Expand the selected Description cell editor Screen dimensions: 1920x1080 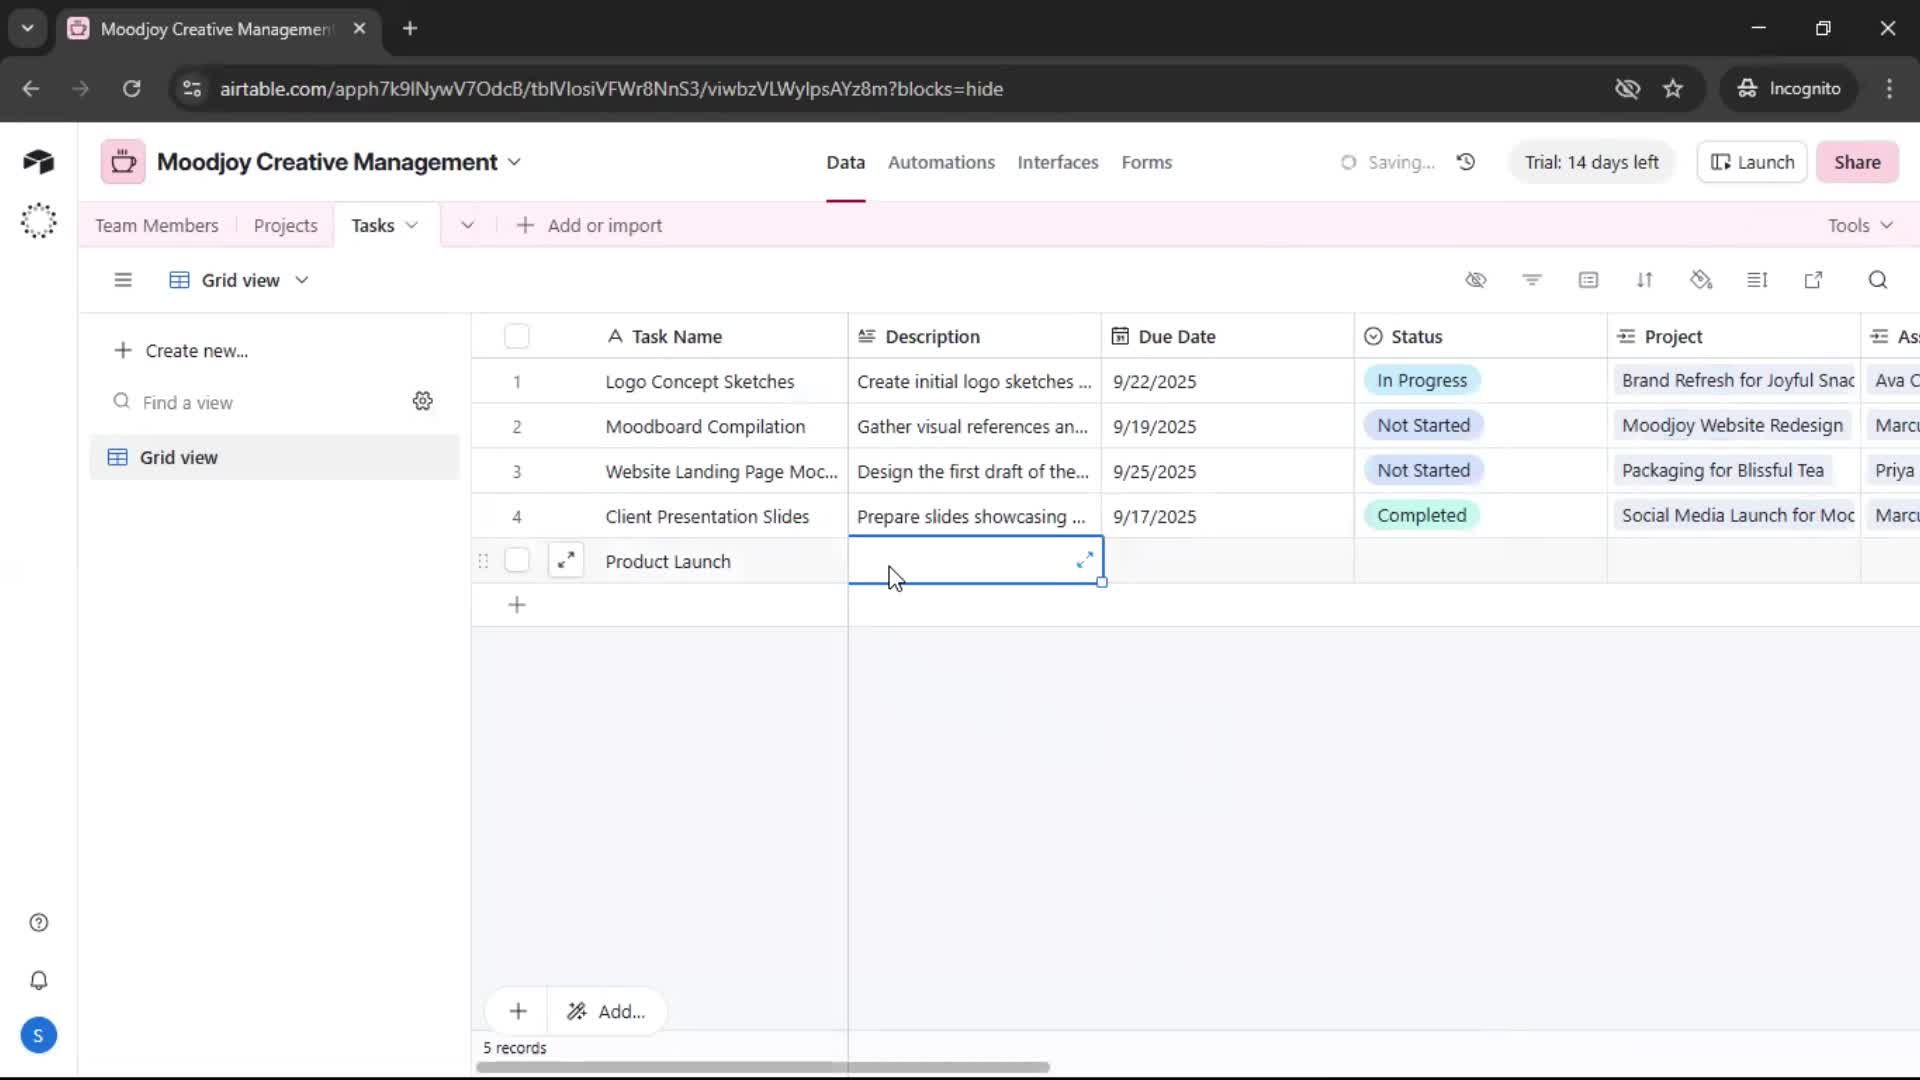1085,560
